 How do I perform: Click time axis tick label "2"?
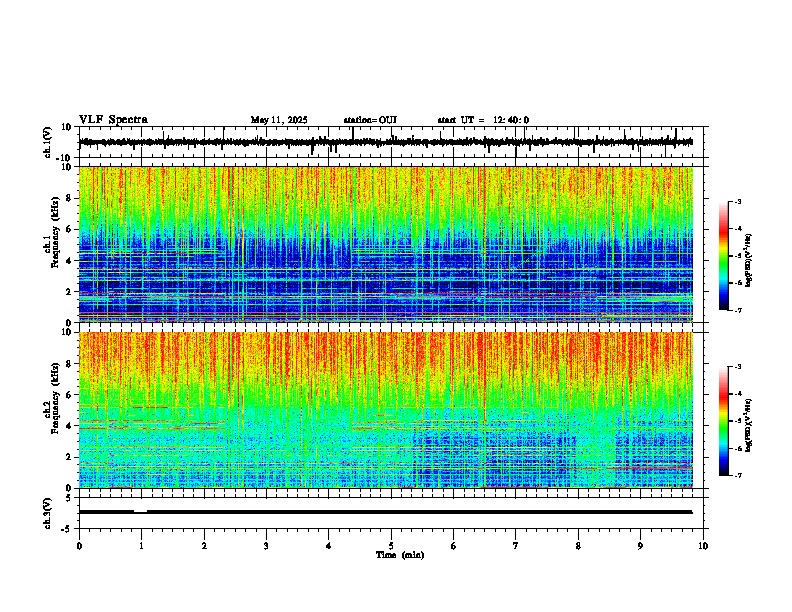coord(204,546)
